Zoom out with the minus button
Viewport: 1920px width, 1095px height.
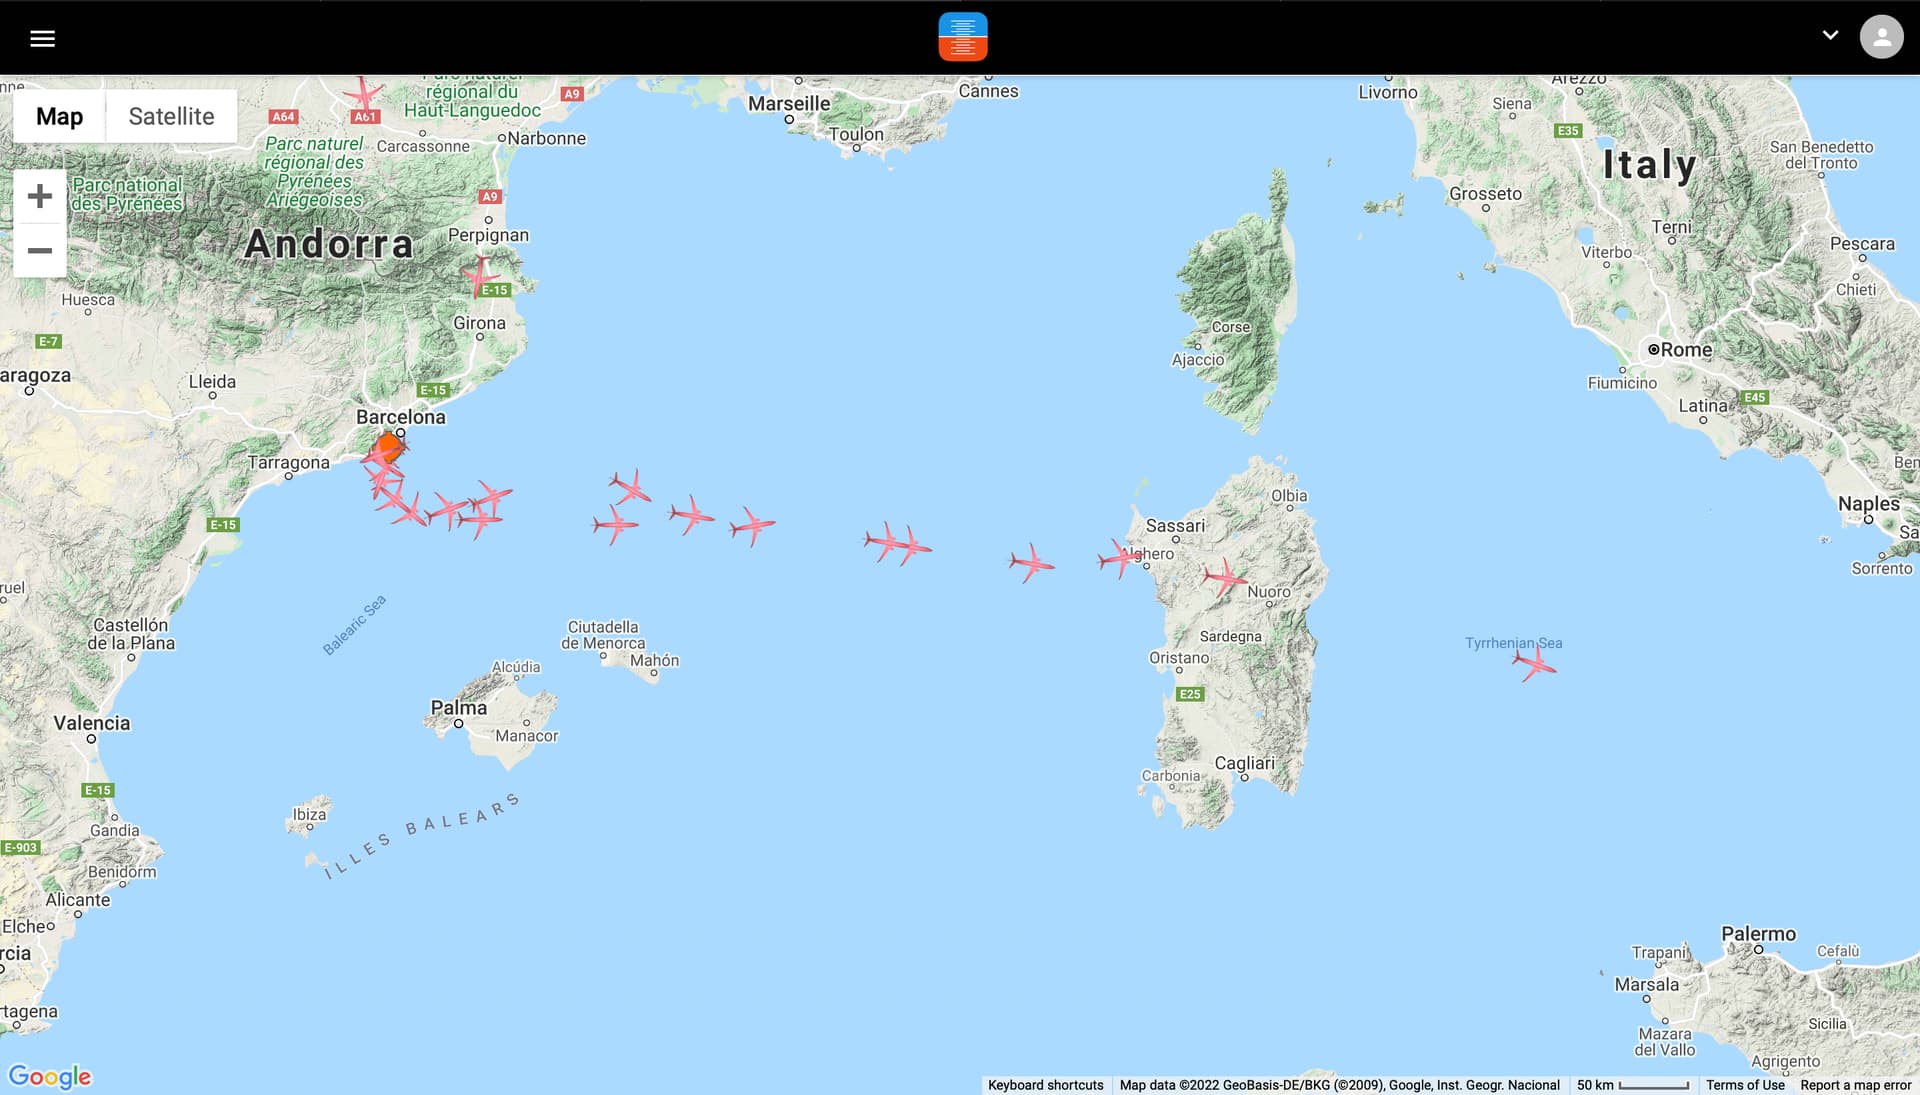(x=40, y=250)
